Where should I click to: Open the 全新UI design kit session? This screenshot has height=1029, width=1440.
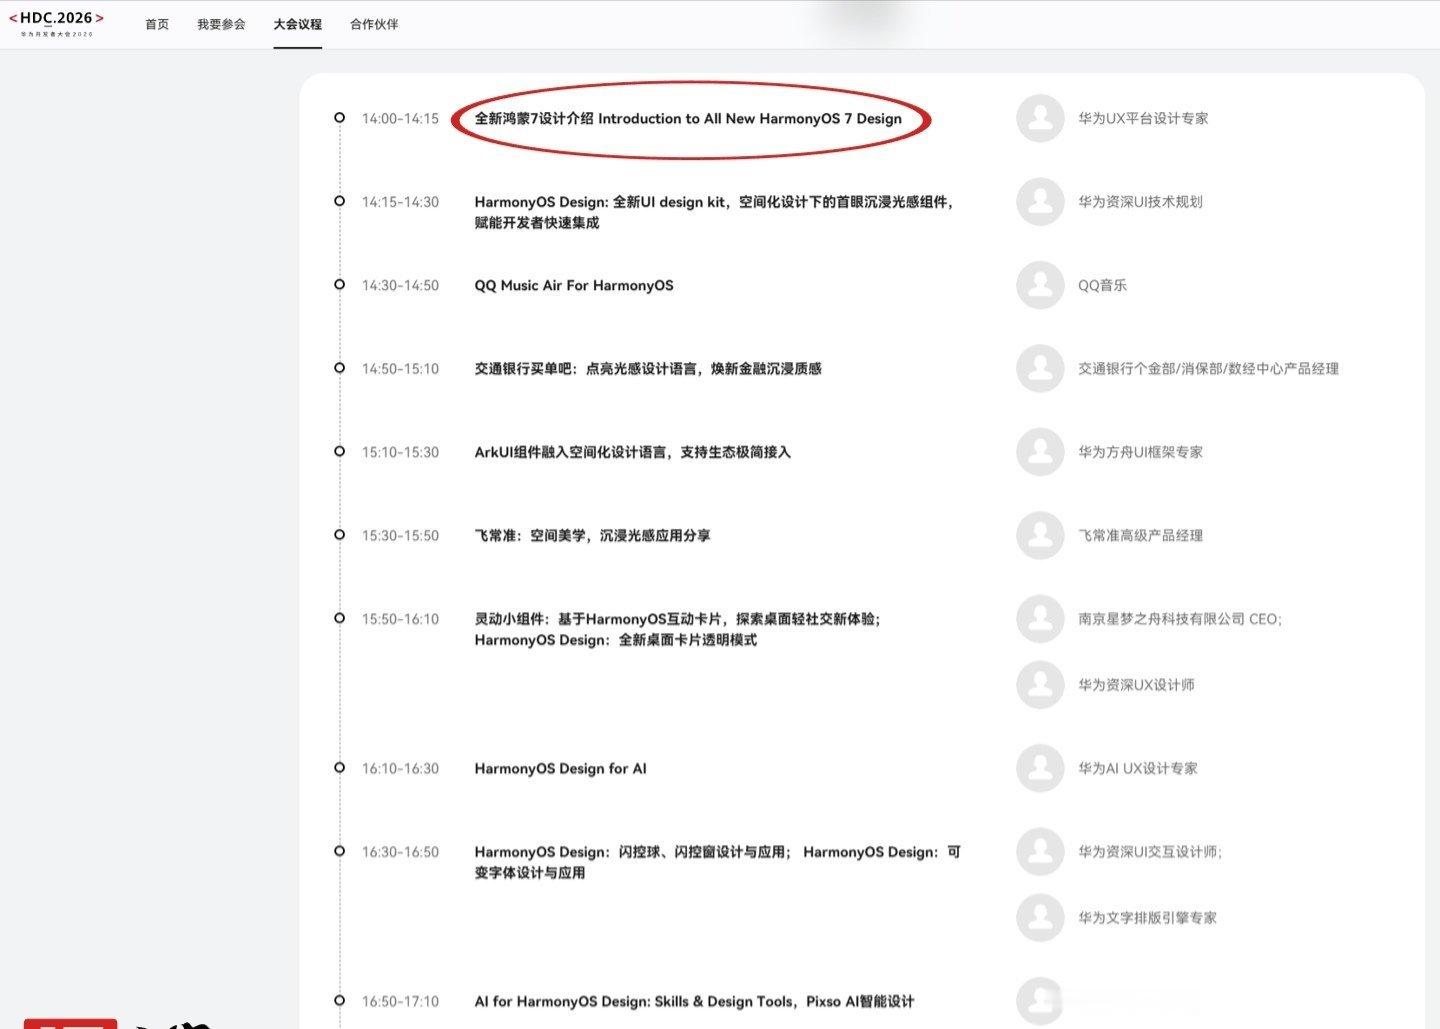point(714,212)
